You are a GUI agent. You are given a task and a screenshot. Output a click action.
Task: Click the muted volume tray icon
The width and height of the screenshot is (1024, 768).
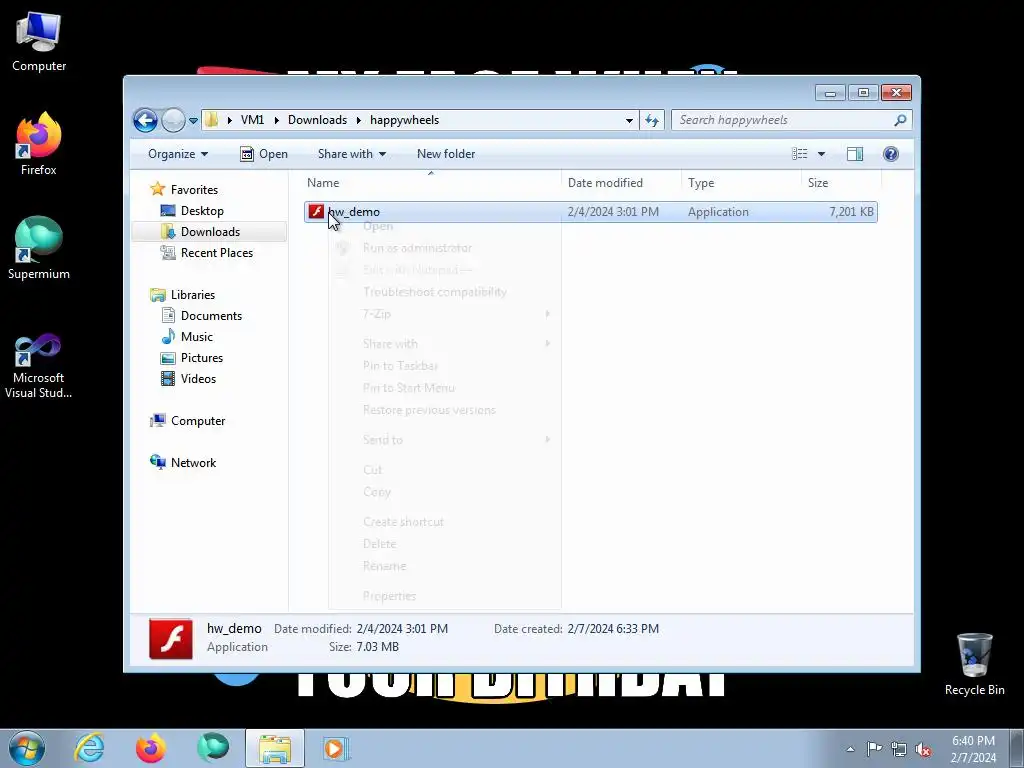pos(923,749)
